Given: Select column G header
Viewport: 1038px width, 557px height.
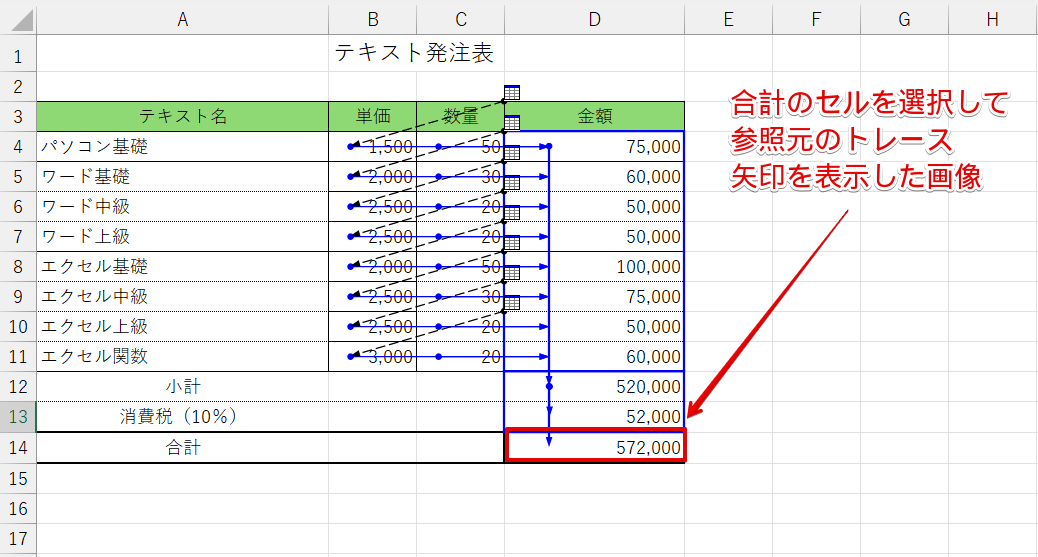Looking at the screenshot, I should pos(904,20).
